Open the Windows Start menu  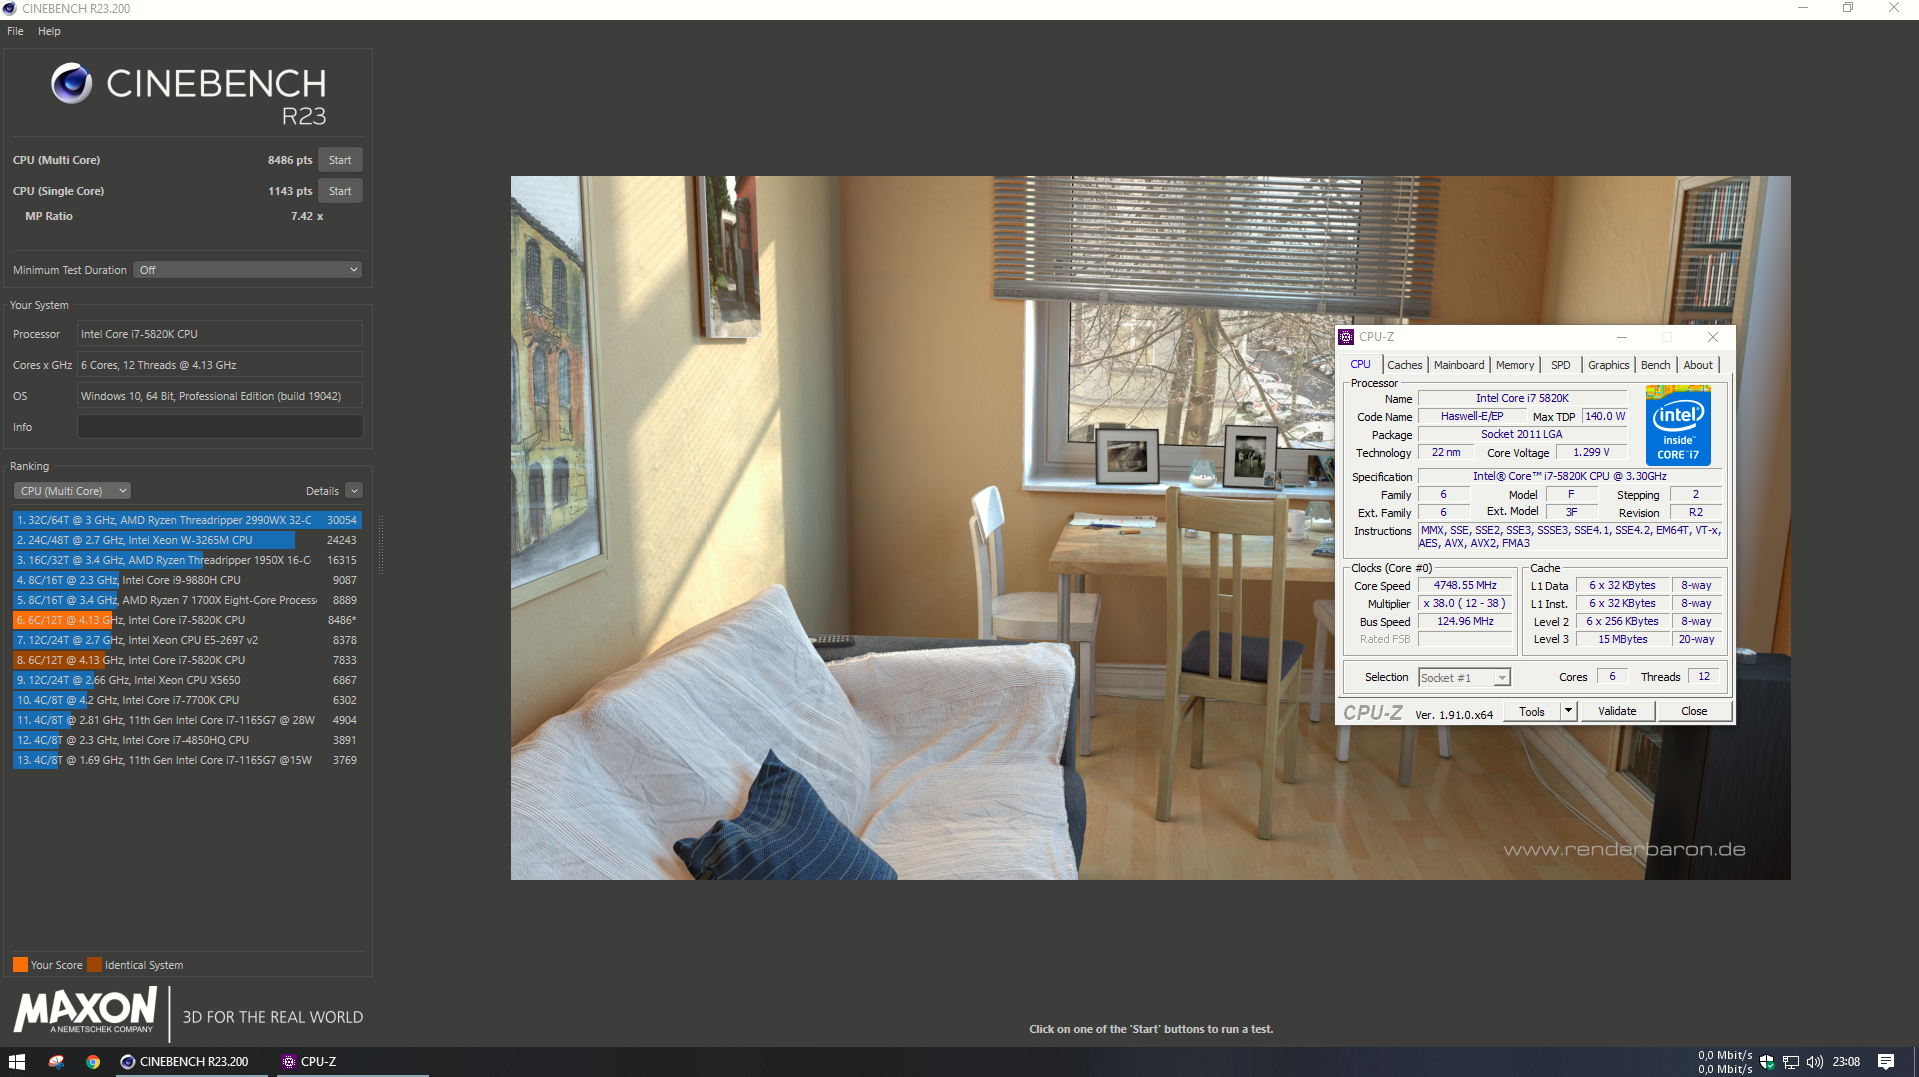pos(17,1062)
